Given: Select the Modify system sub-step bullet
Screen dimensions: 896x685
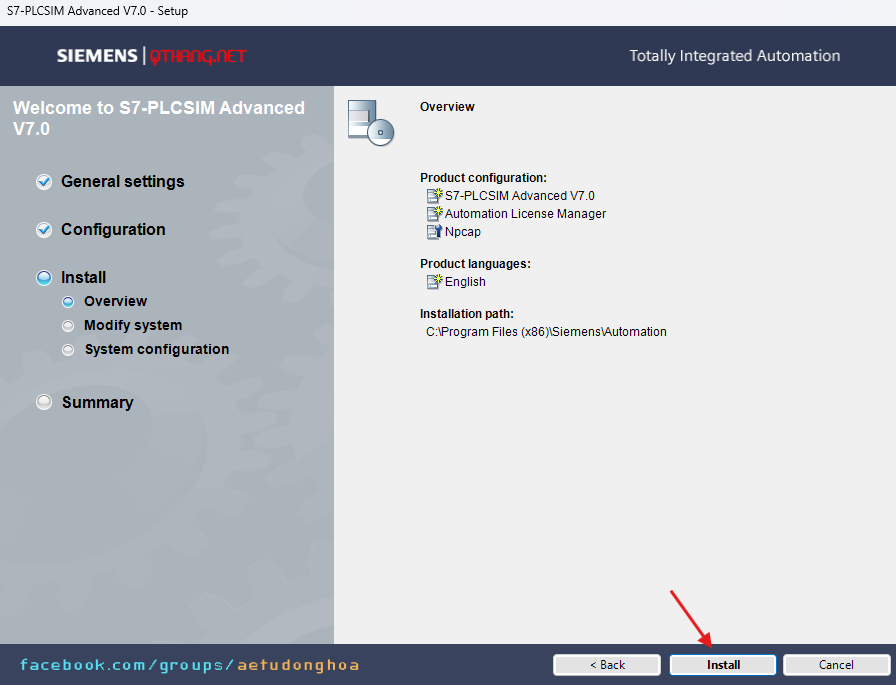Looking at the screenshot, I should click(x=68, y=326).
